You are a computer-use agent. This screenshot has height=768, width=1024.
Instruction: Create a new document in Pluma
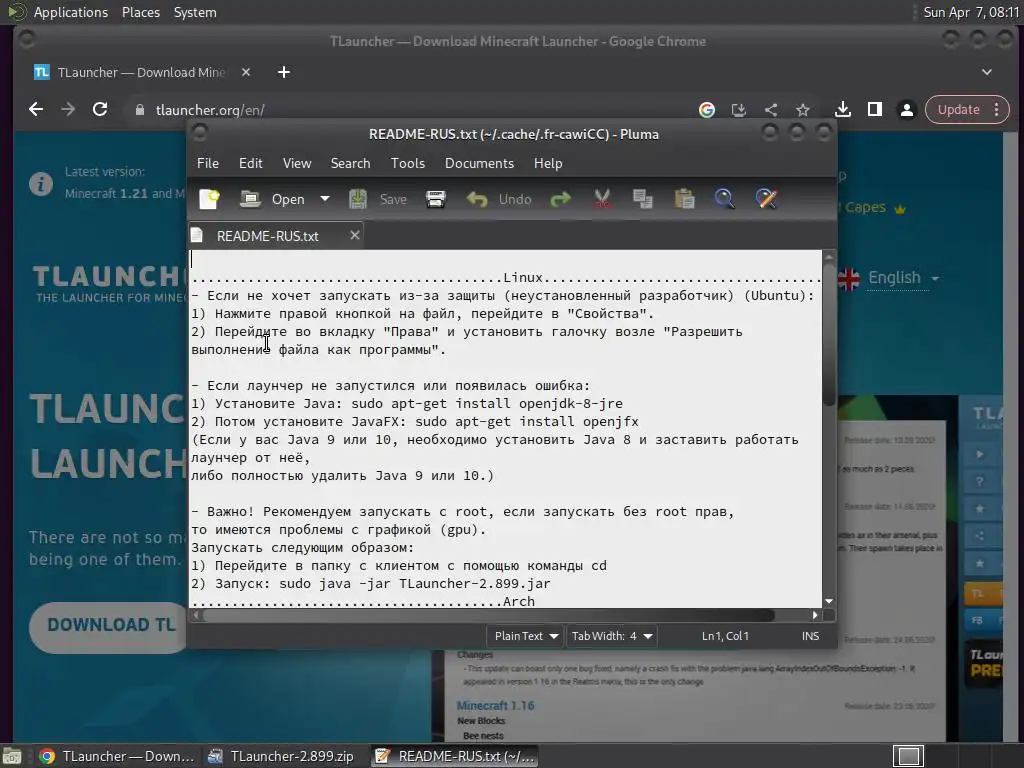point(209,199)
